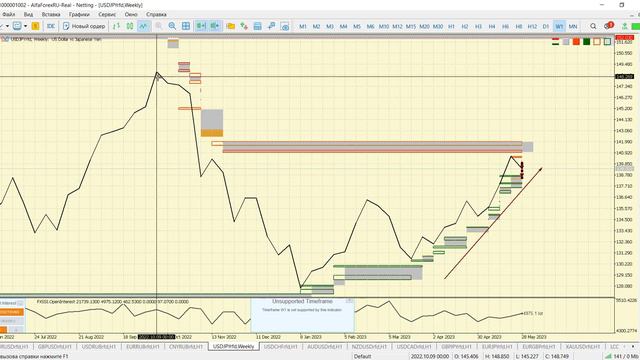
Task: Select H12 timeframe
Action: pyautogui.click(x=532, y=26)
